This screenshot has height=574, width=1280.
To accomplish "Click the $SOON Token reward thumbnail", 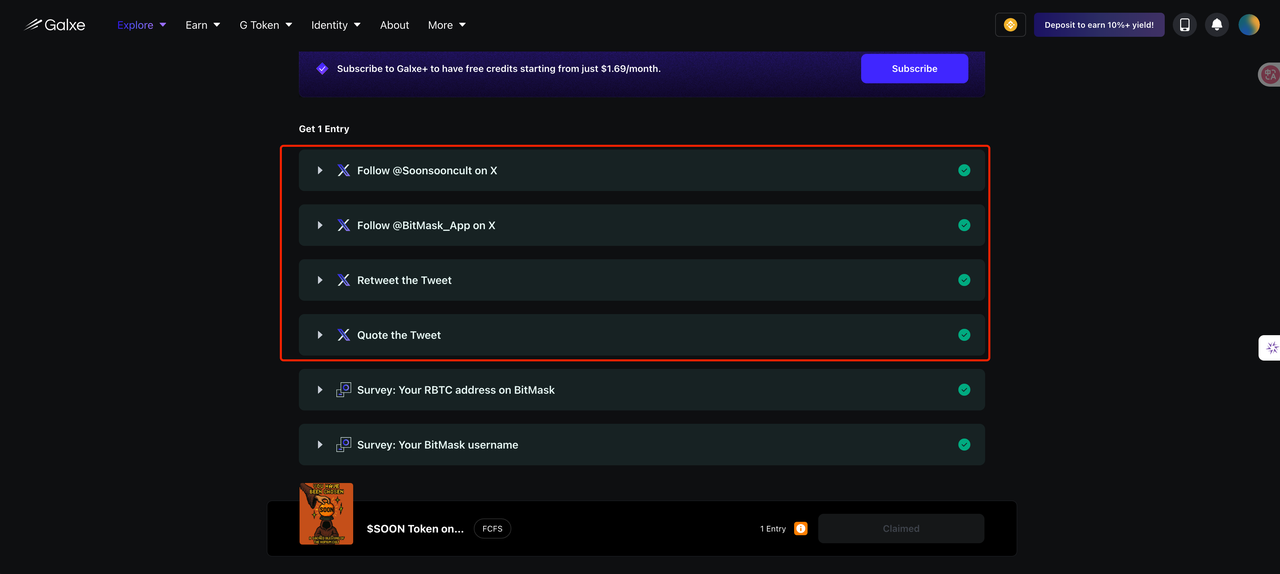I will click(326, 514).
